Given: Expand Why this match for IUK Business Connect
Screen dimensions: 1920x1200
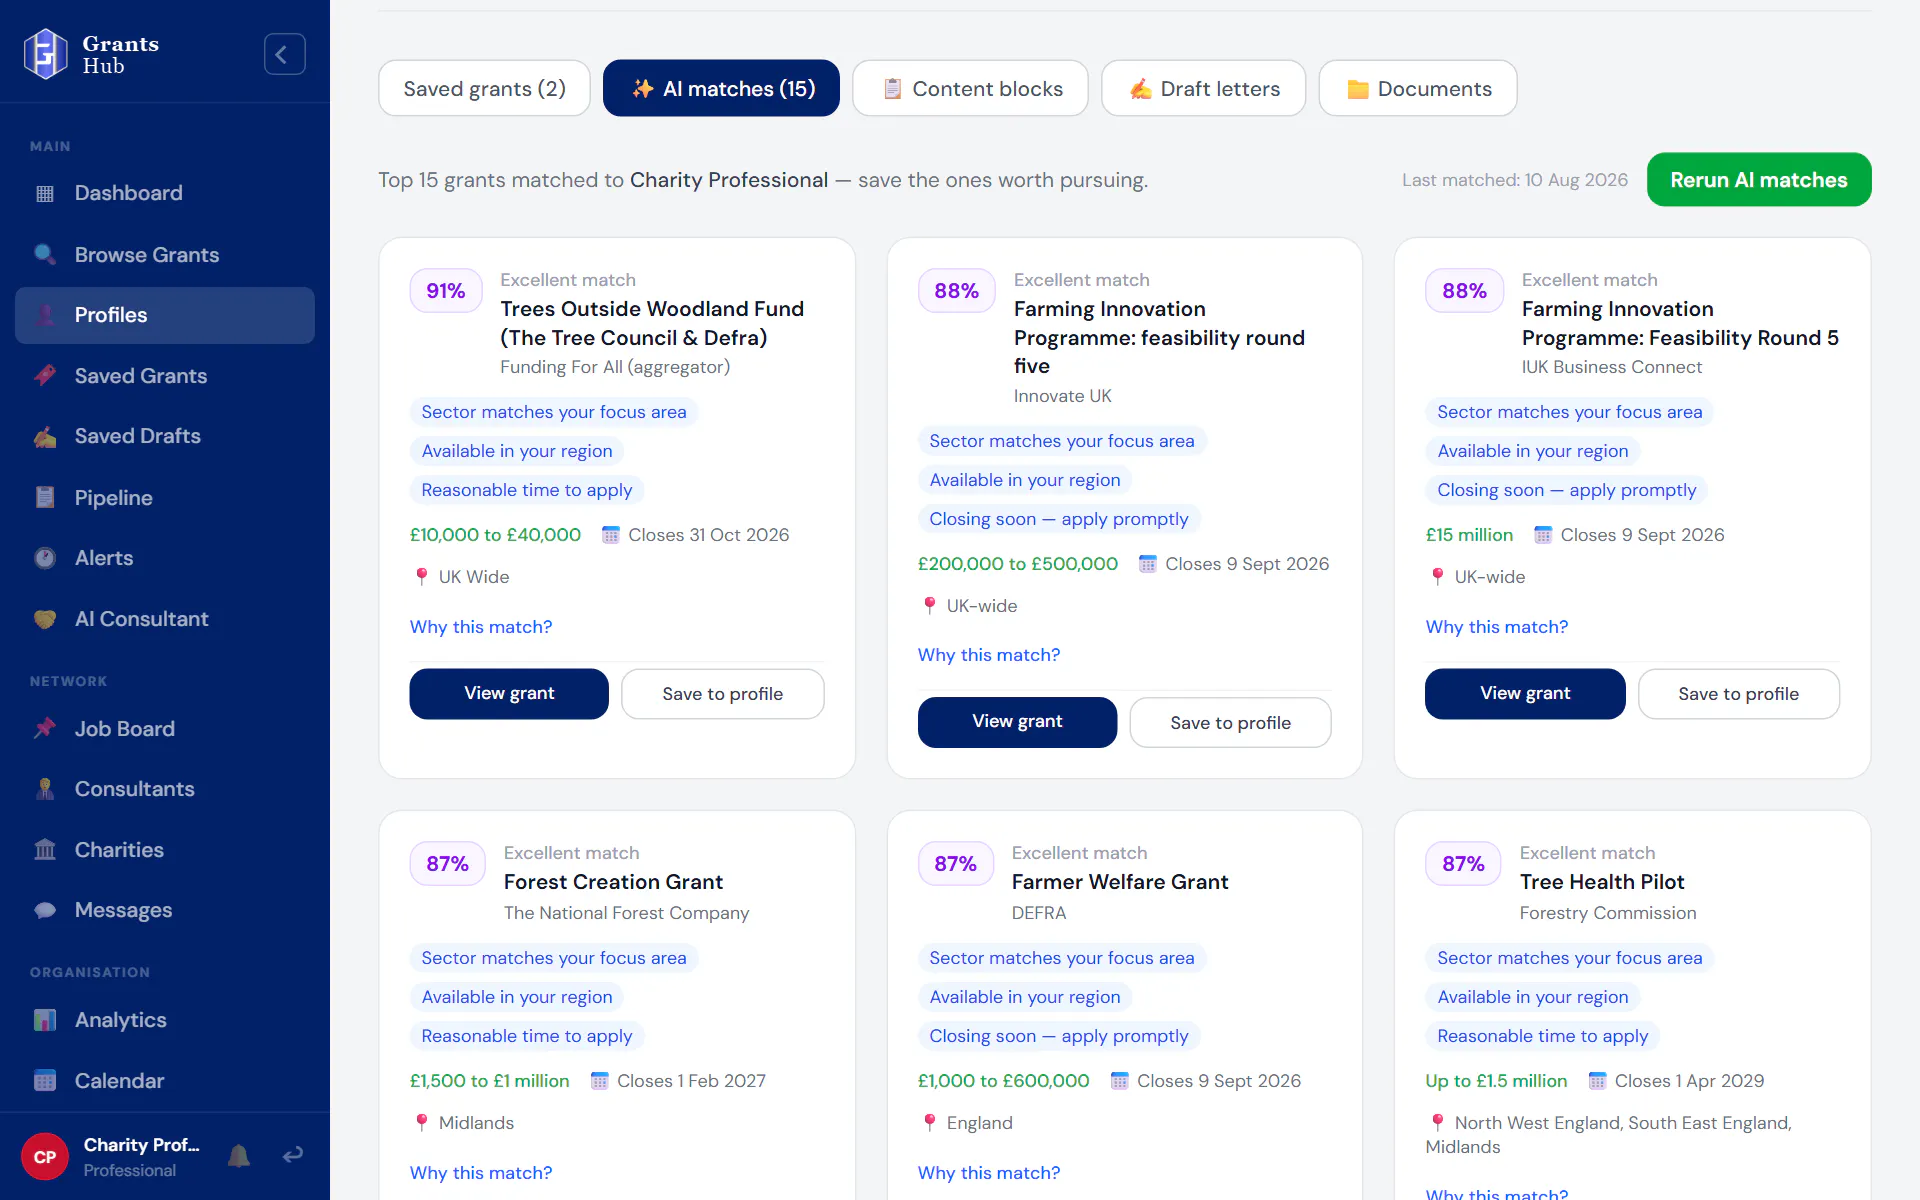Looking at the screenshot, I should [1497, 627].
